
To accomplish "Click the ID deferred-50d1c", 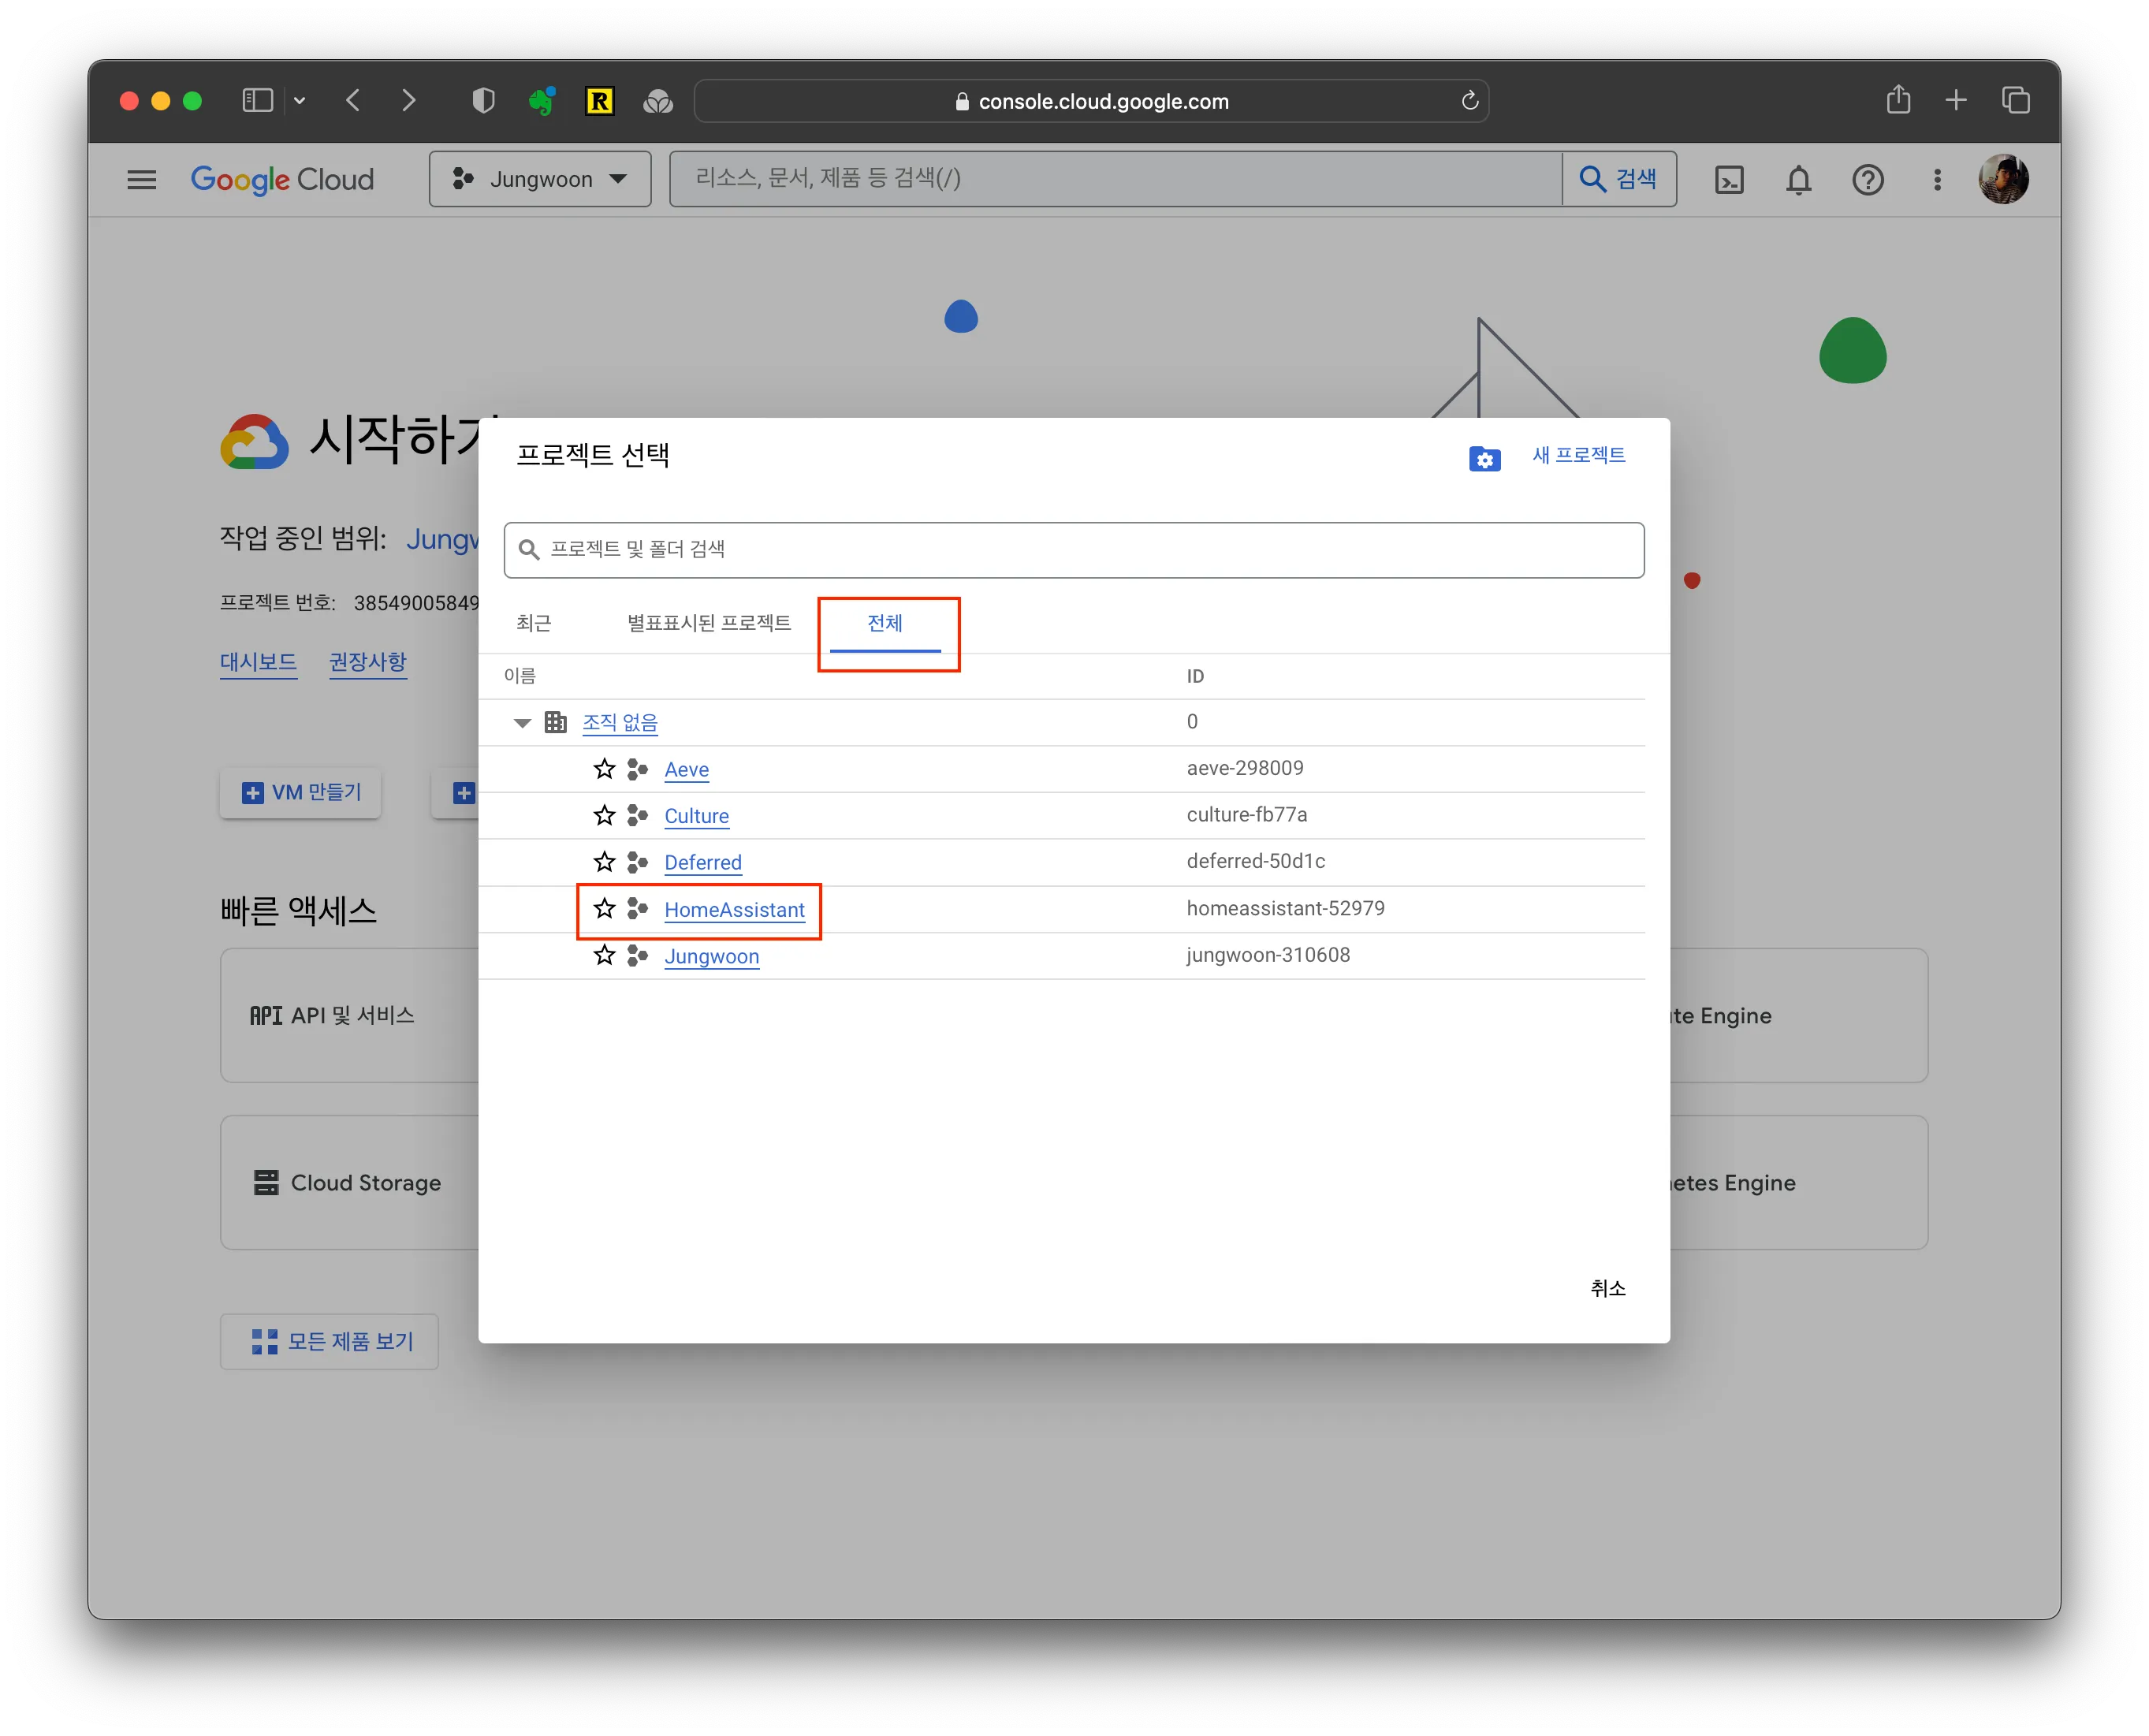I will pyautogui.click(x=1255, y=861).
